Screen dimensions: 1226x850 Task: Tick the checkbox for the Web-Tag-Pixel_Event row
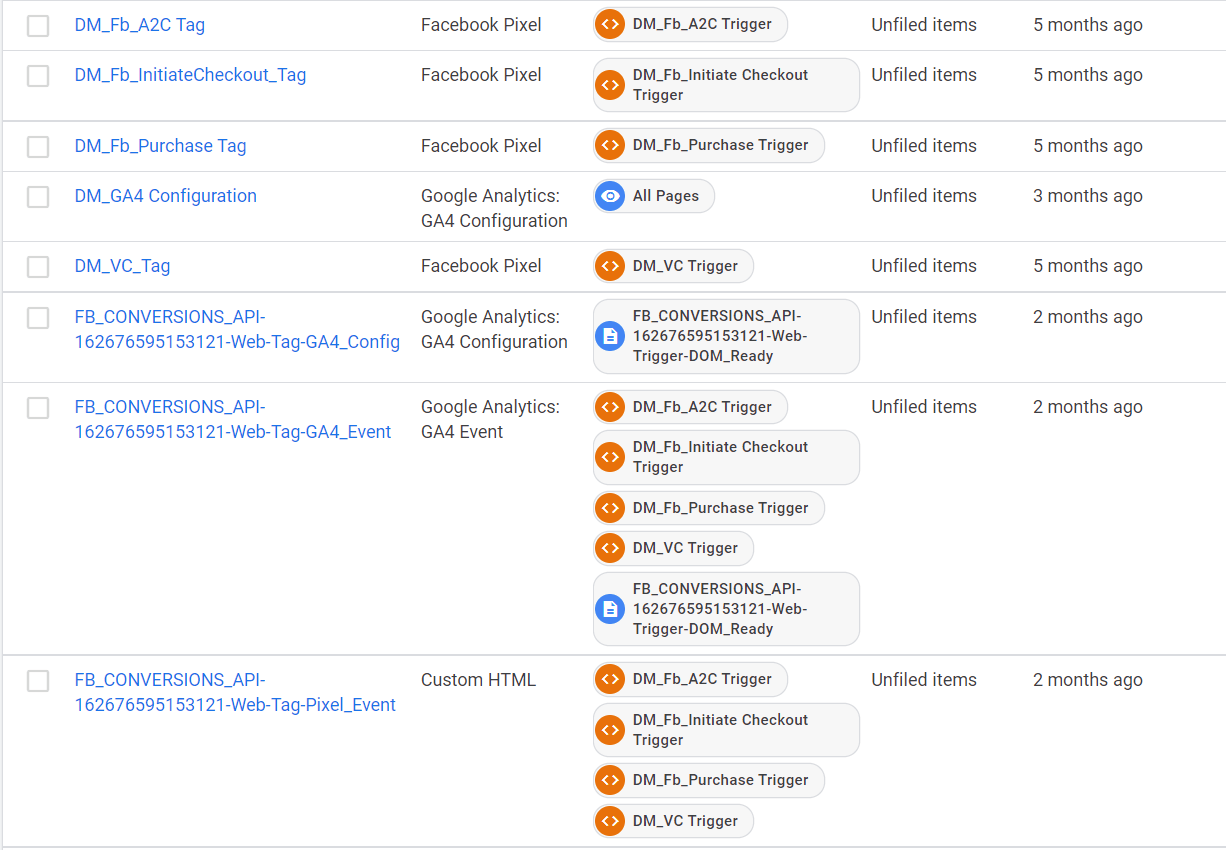(x=38, y=681)
